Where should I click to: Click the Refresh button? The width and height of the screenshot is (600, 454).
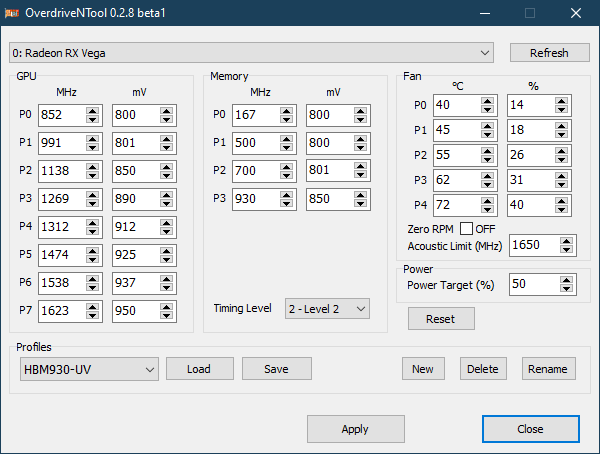pyautogui.click(x=549, y=53)
